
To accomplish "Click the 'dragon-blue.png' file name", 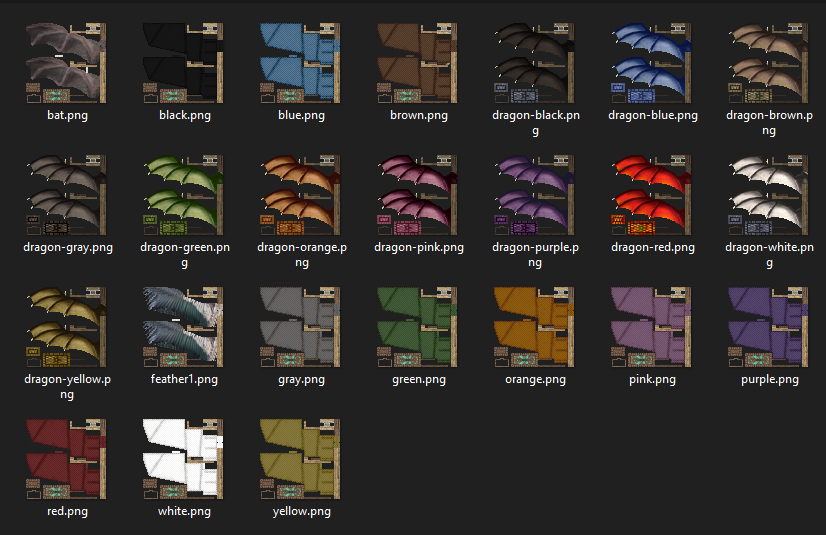I will [653, 115].
